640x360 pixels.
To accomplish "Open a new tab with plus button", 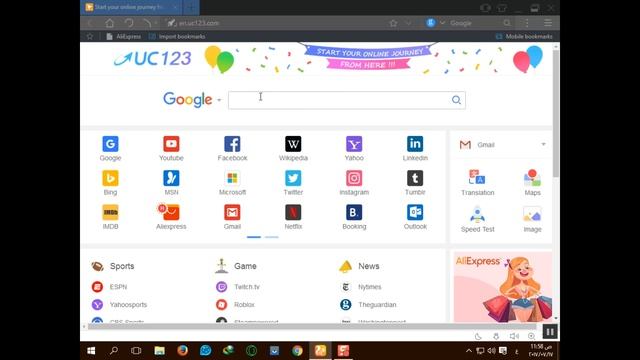I will coord(190,7).
